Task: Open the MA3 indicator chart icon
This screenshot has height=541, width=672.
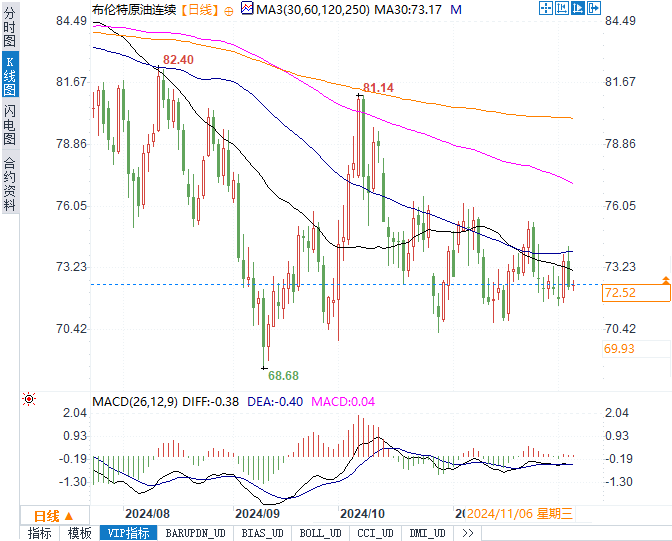Action: click(x=247, y=8)
